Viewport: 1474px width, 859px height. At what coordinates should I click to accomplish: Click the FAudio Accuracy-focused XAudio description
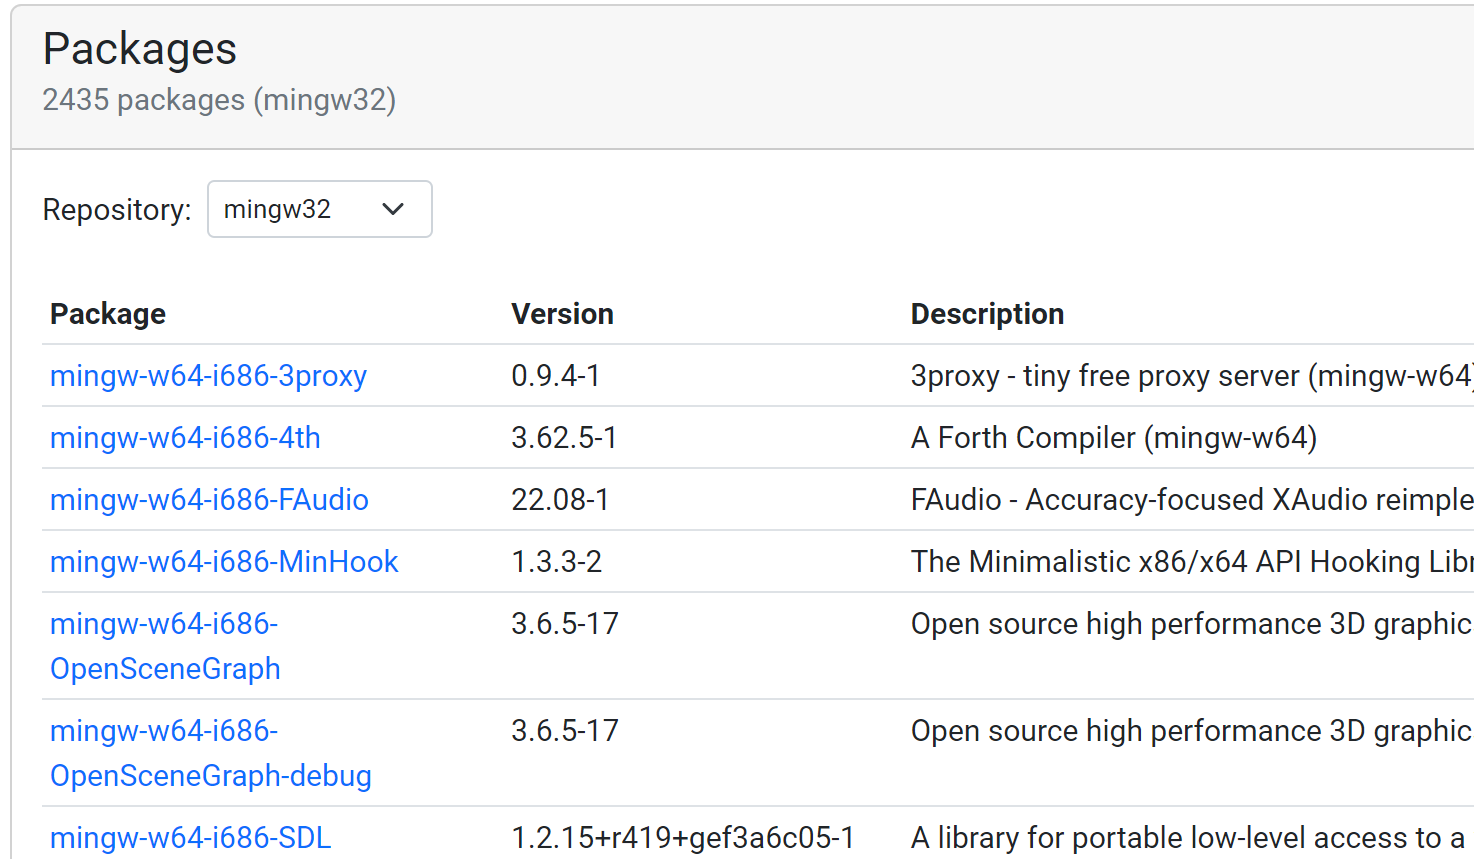[x=1192, y=500]
